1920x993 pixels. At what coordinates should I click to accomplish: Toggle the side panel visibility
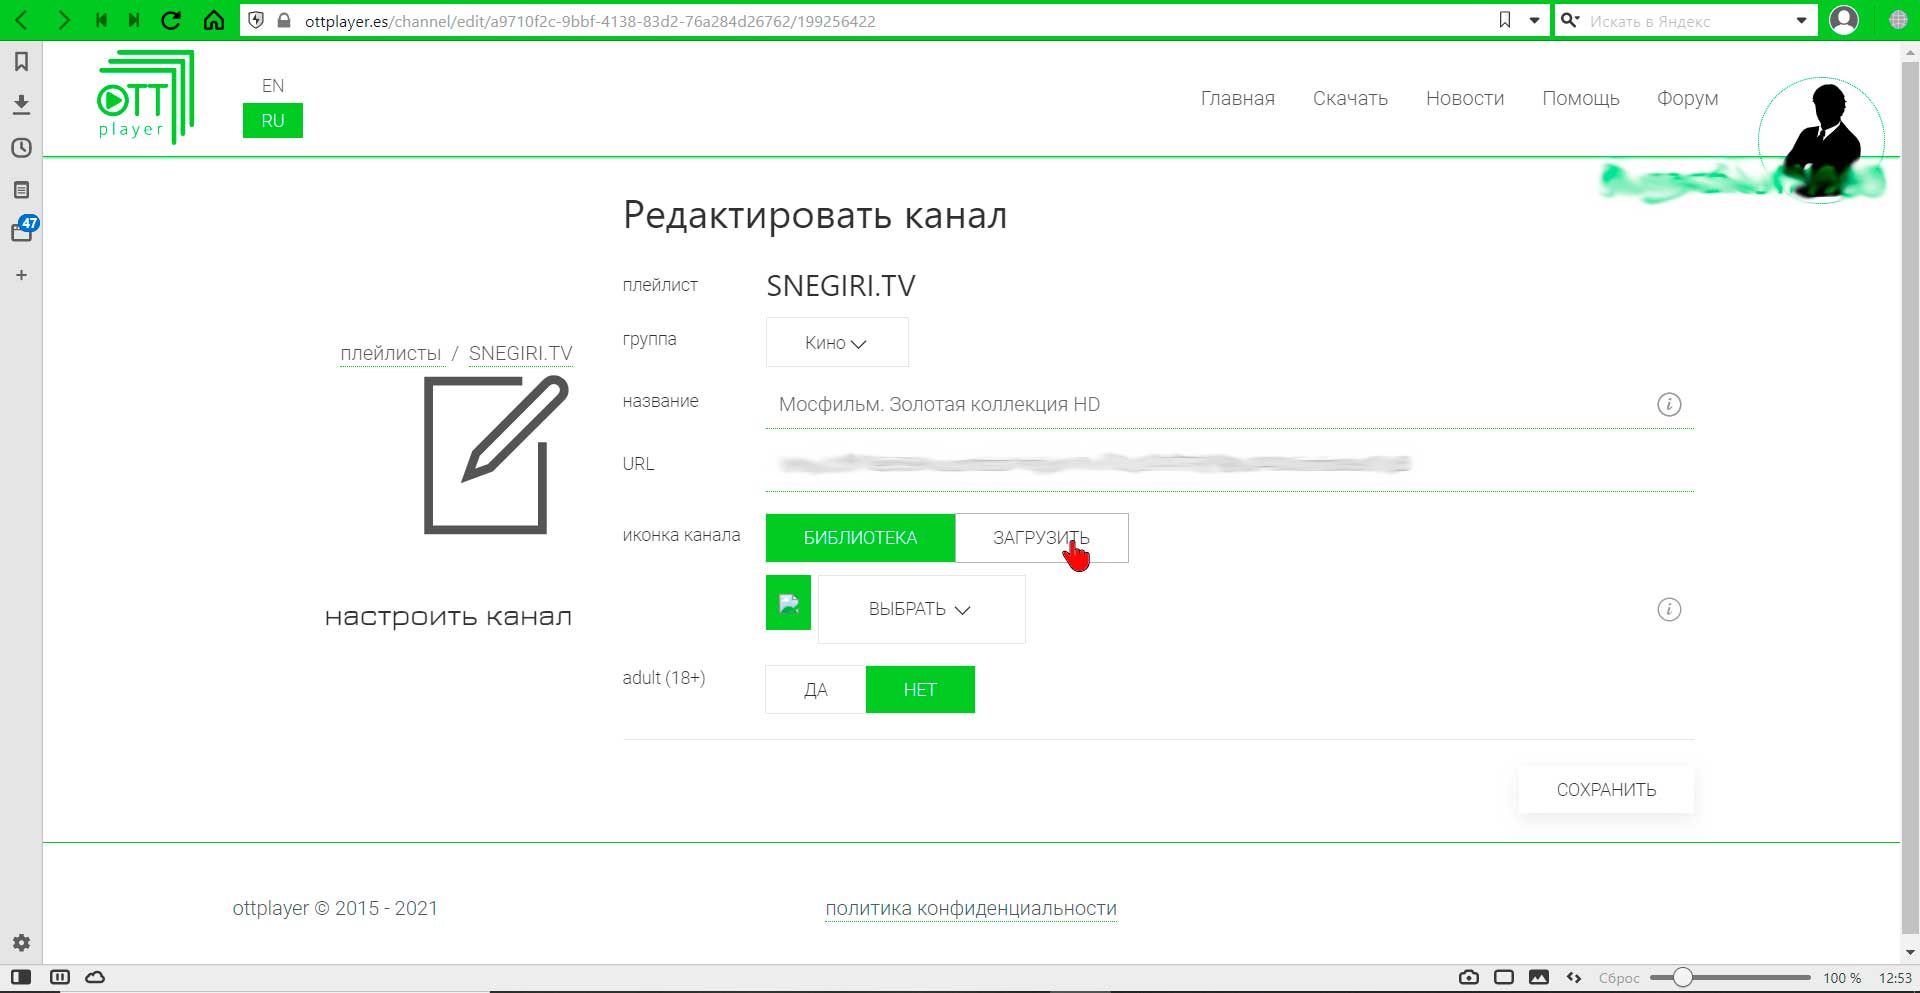click(21, 977)
